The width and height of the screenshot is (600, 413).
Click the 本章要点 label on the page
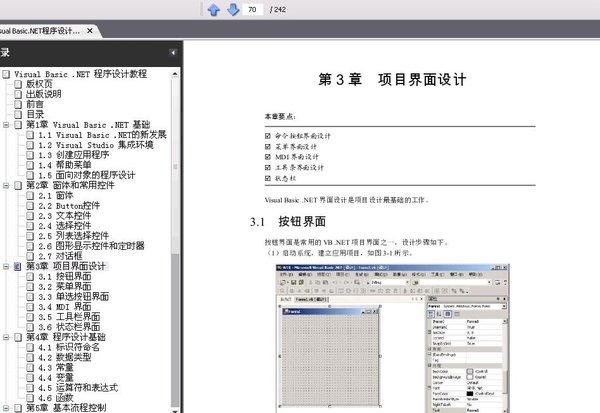pos(280,116)
